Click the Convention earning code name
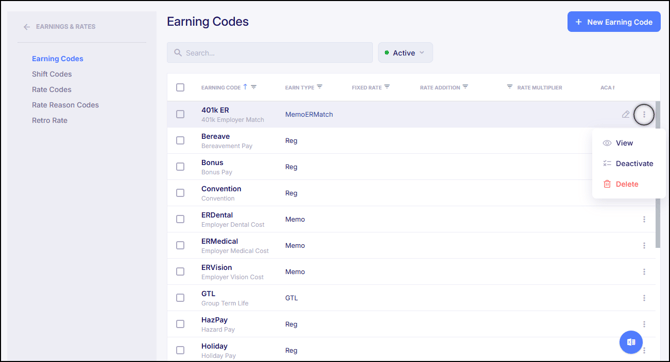This screenshot has width=670, height=362. [221, 188]
